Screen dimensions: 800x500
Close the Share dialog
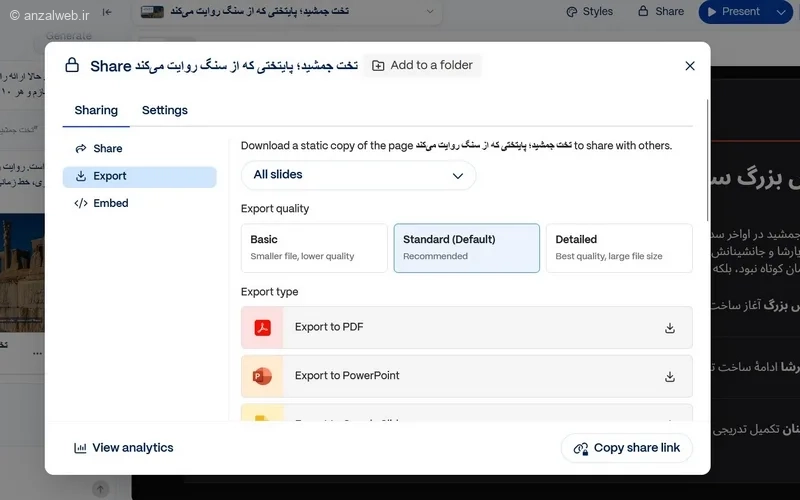coord(690,66)
